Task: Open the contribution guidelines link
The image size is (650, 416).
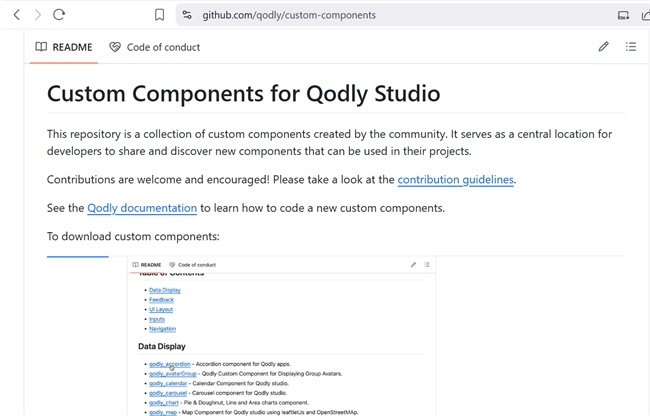Action: pos(455,180)
